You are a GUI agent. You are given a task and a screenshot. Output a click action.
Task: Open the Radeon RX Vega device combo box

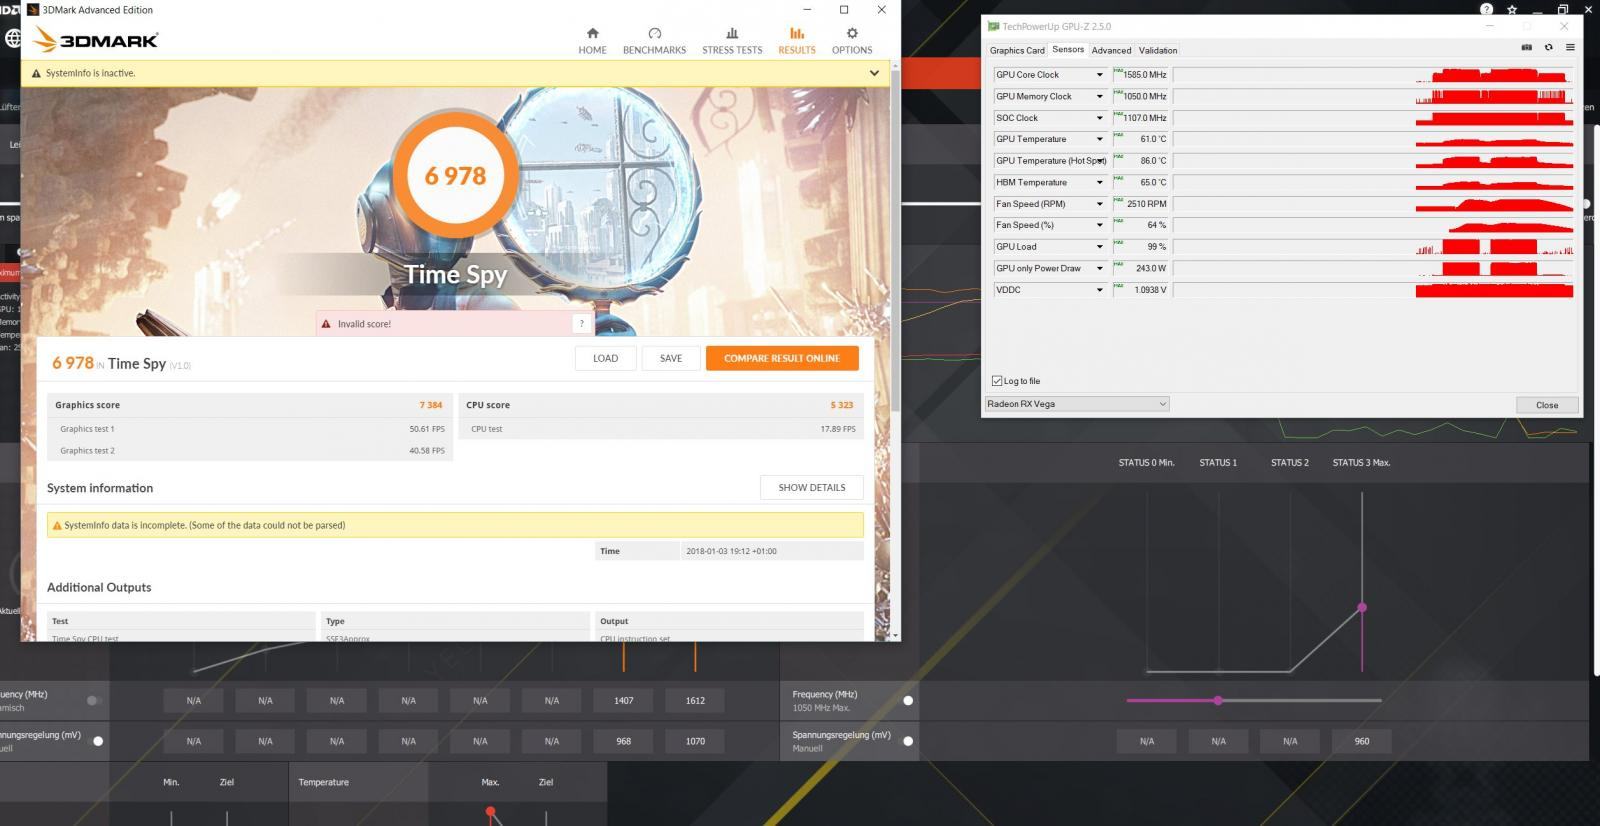(x=1077, y=404)
